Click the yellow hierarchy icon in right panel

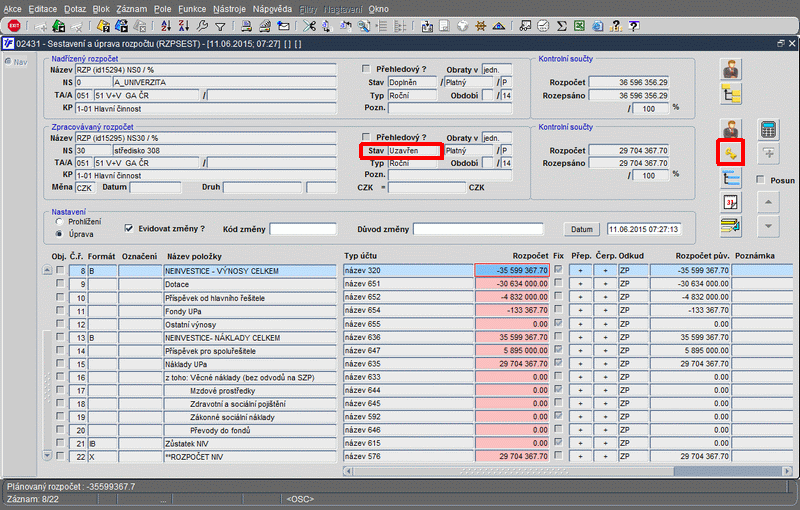[731, 94]
